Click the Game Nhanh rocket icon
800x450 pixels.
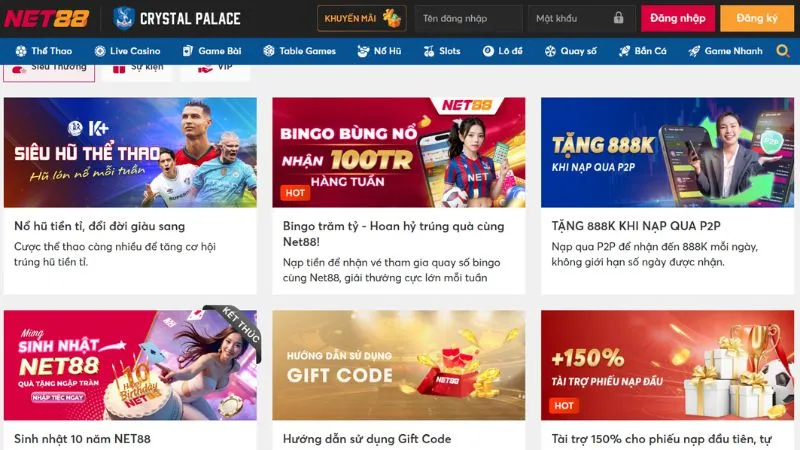(694, 51)
